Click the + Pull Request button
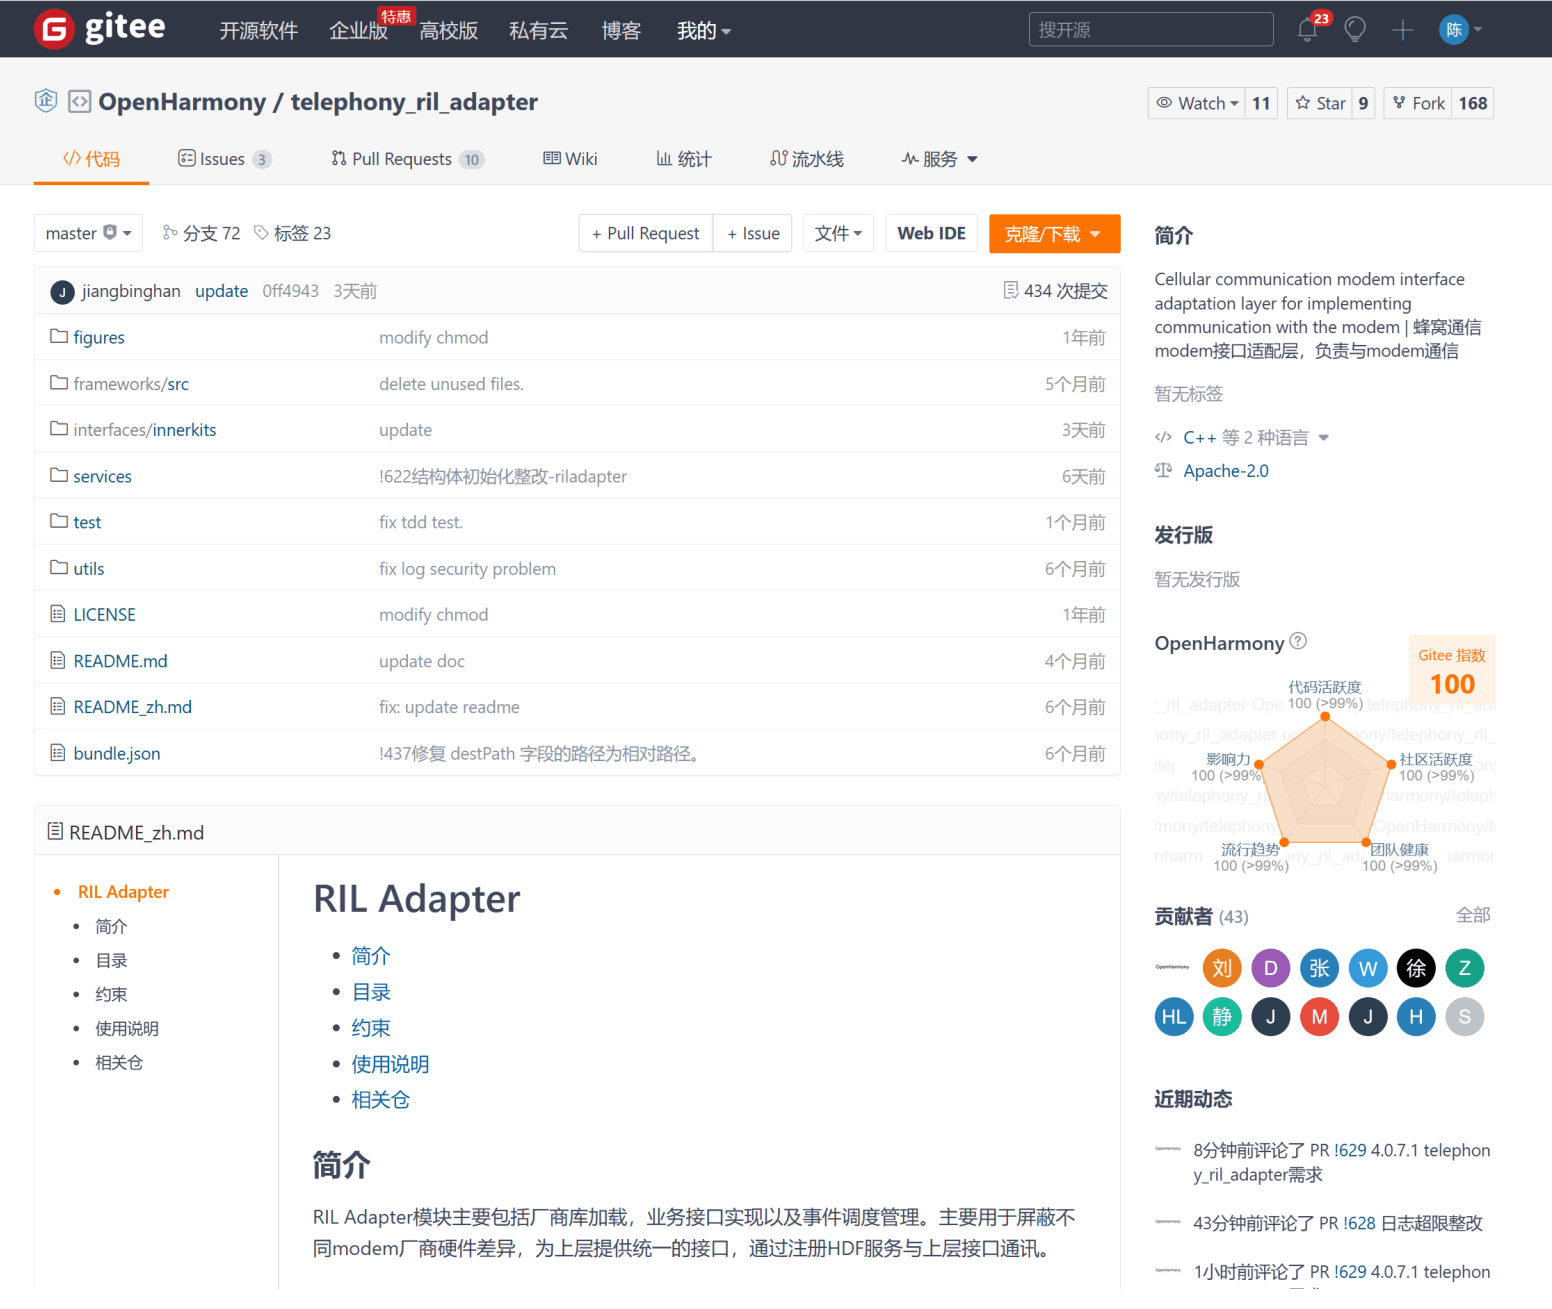 click(646, 233)
